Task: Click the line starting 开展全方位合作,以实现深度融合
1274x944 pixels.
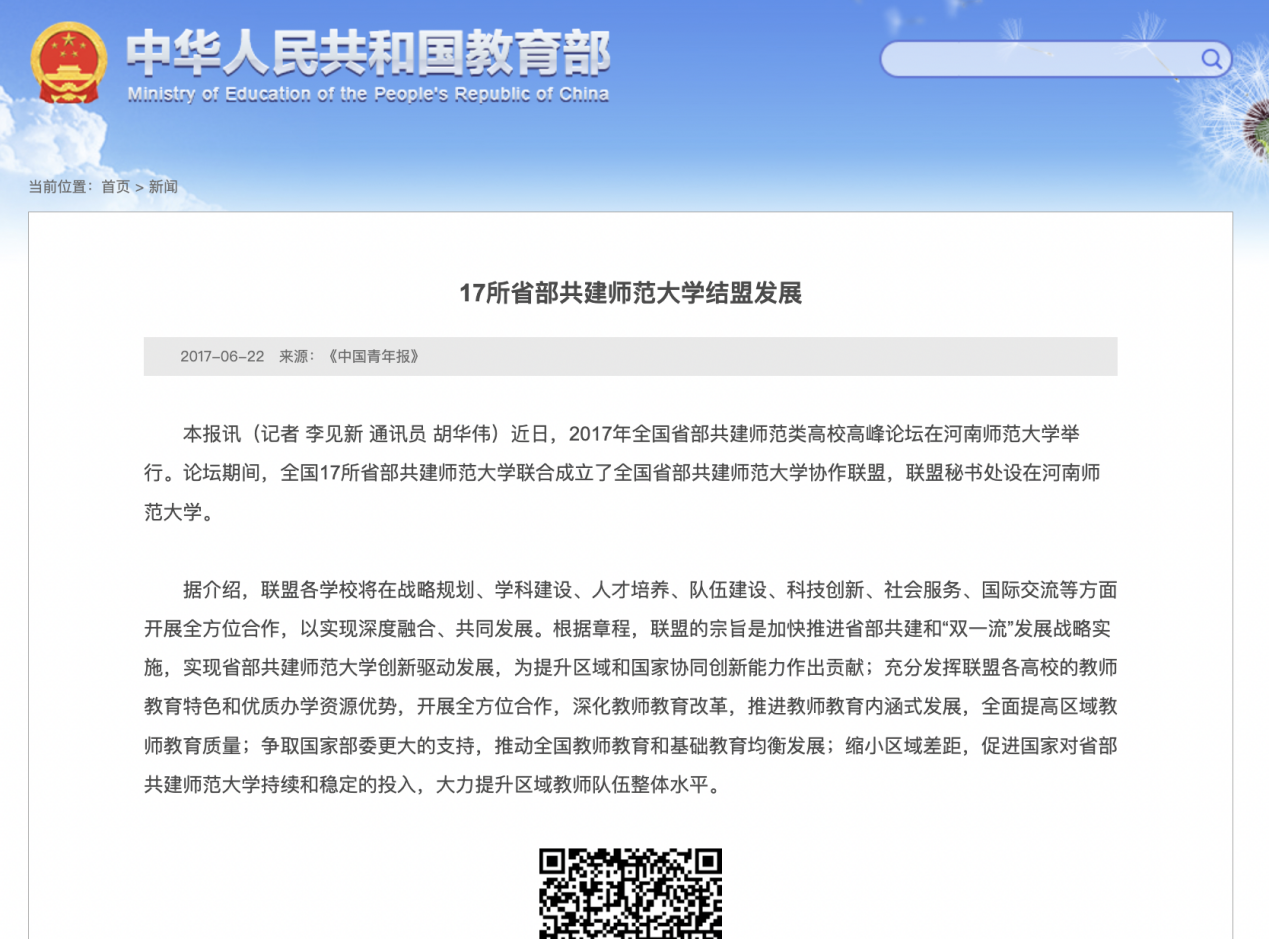Action: tap(630, 629)
